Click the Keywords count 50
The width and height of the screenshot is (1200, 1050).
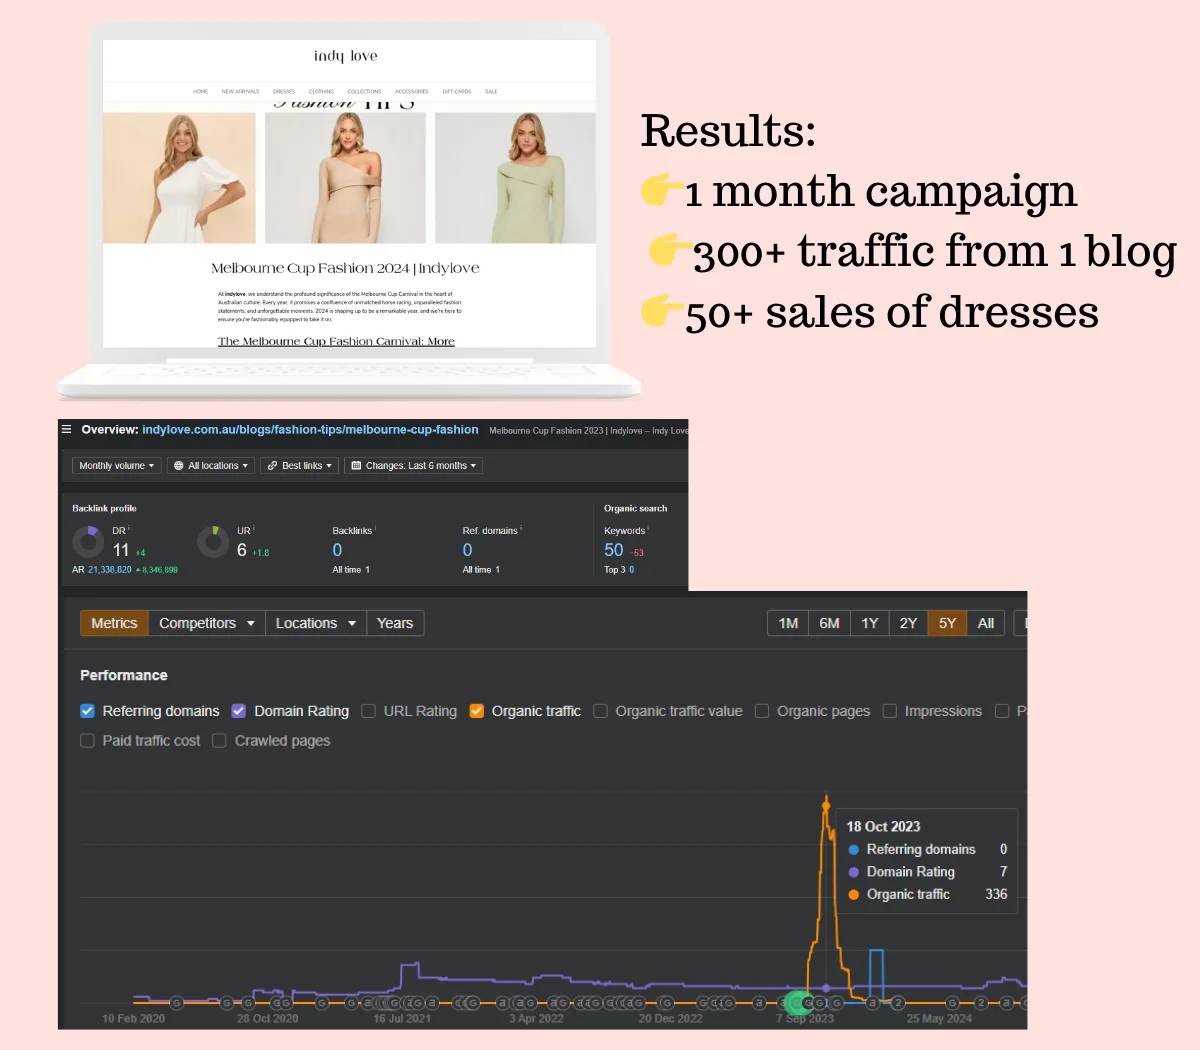pos(613,550)
